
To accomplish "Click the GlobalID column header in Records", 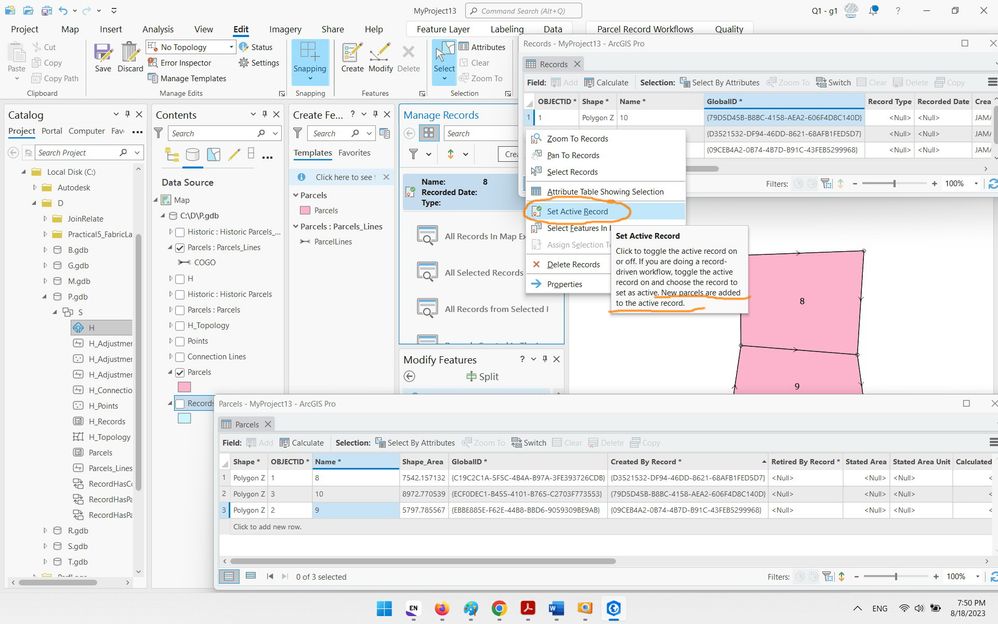I will coord(784,102).
